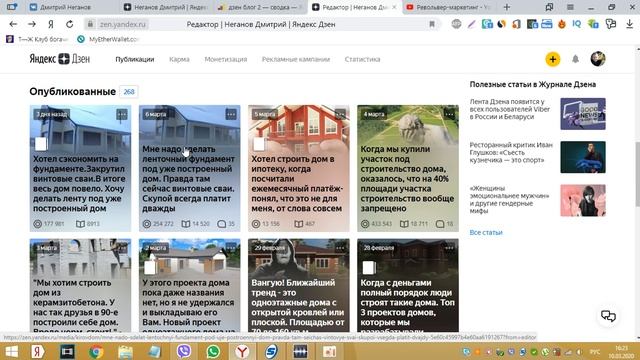Click the Яндекс Дзен logo
This screenshot has height=360, width=640.
[x=60, y=59]
